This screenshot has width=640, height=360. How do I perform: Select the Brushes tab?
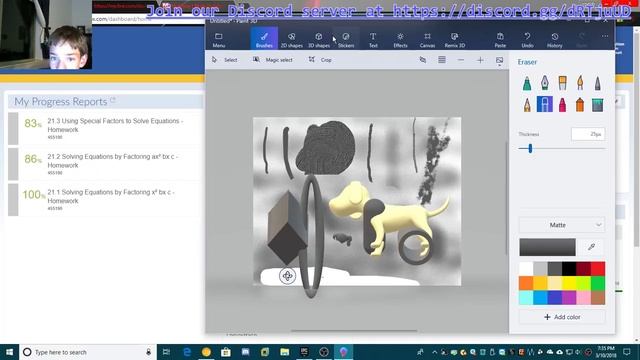coord(264,39)
